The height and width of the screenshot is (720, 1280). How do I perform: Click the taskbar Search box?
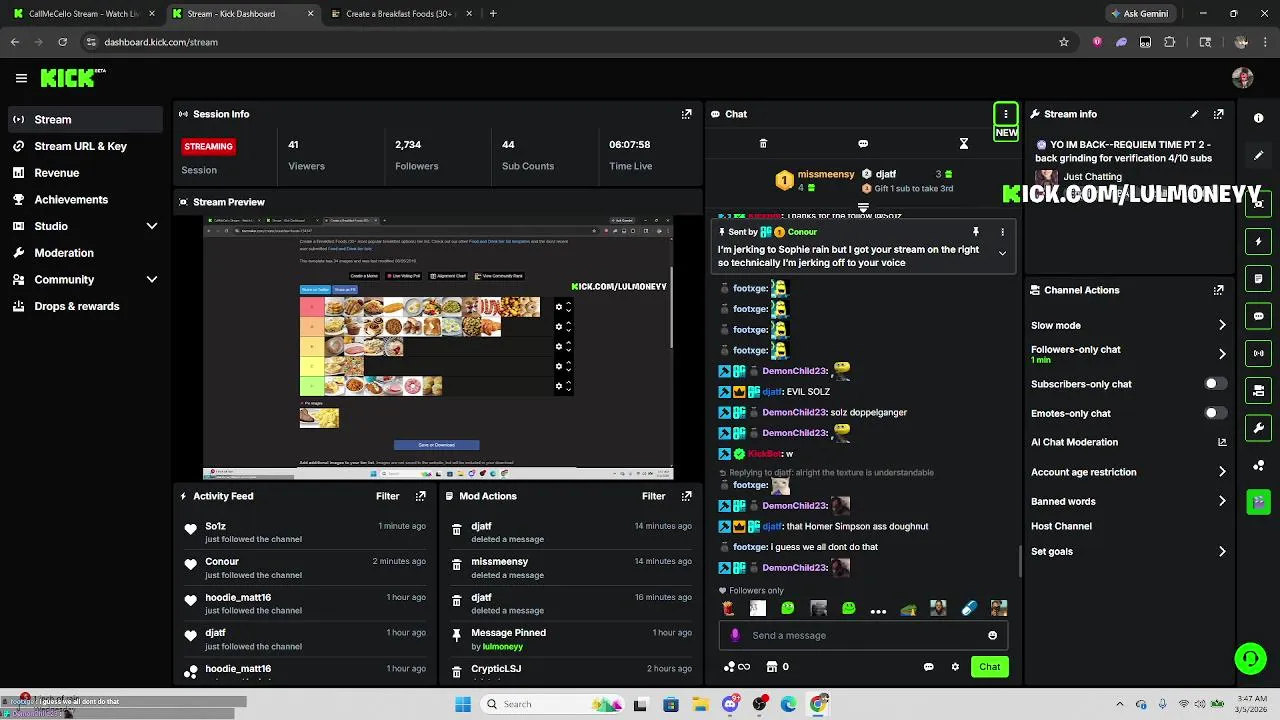click(x=550, y=704)
